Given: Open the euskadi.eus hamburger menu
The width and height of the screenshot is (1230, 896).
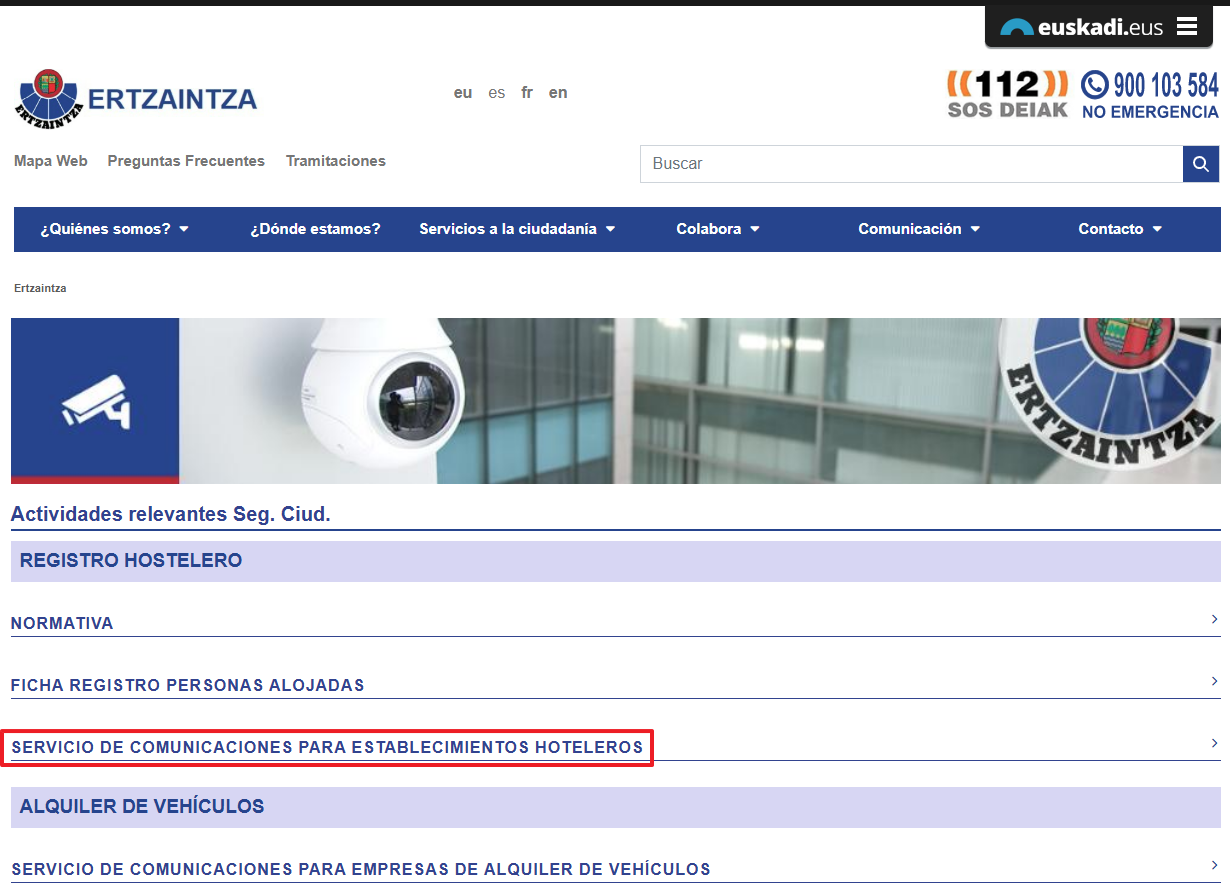Looking at the screenshot, I should 1187,27.
